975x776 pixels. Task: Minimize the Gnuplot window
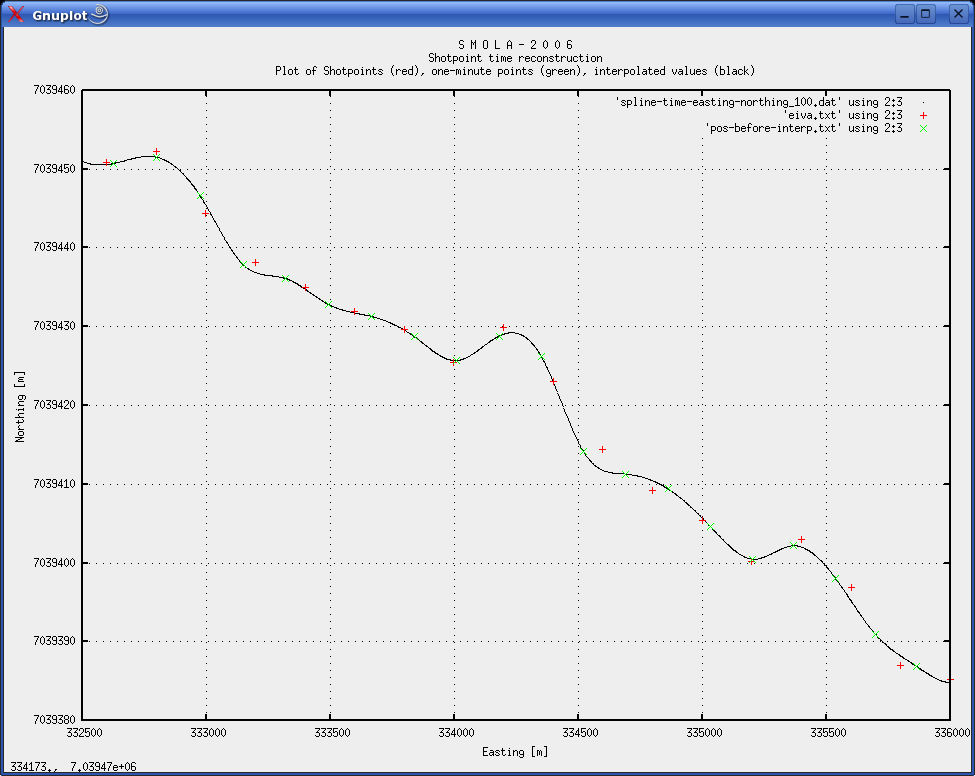tap(905, 14)
